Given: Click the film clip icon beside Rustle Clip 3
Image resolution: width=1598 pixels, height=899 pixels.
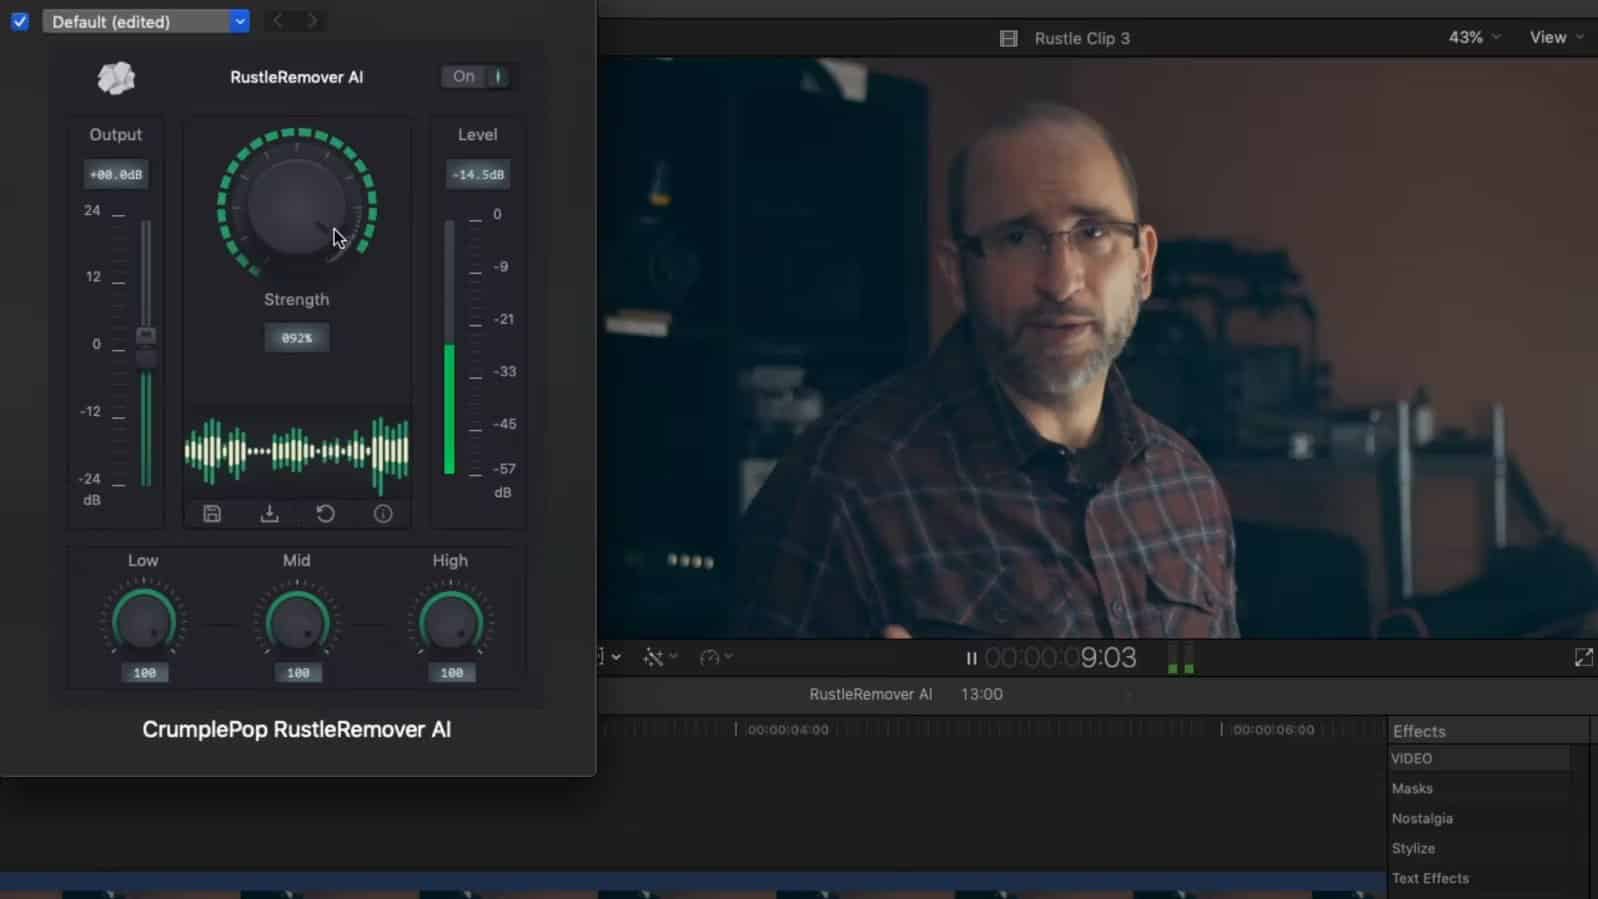Looking at the screenshot, I should tap(1008, 38).
